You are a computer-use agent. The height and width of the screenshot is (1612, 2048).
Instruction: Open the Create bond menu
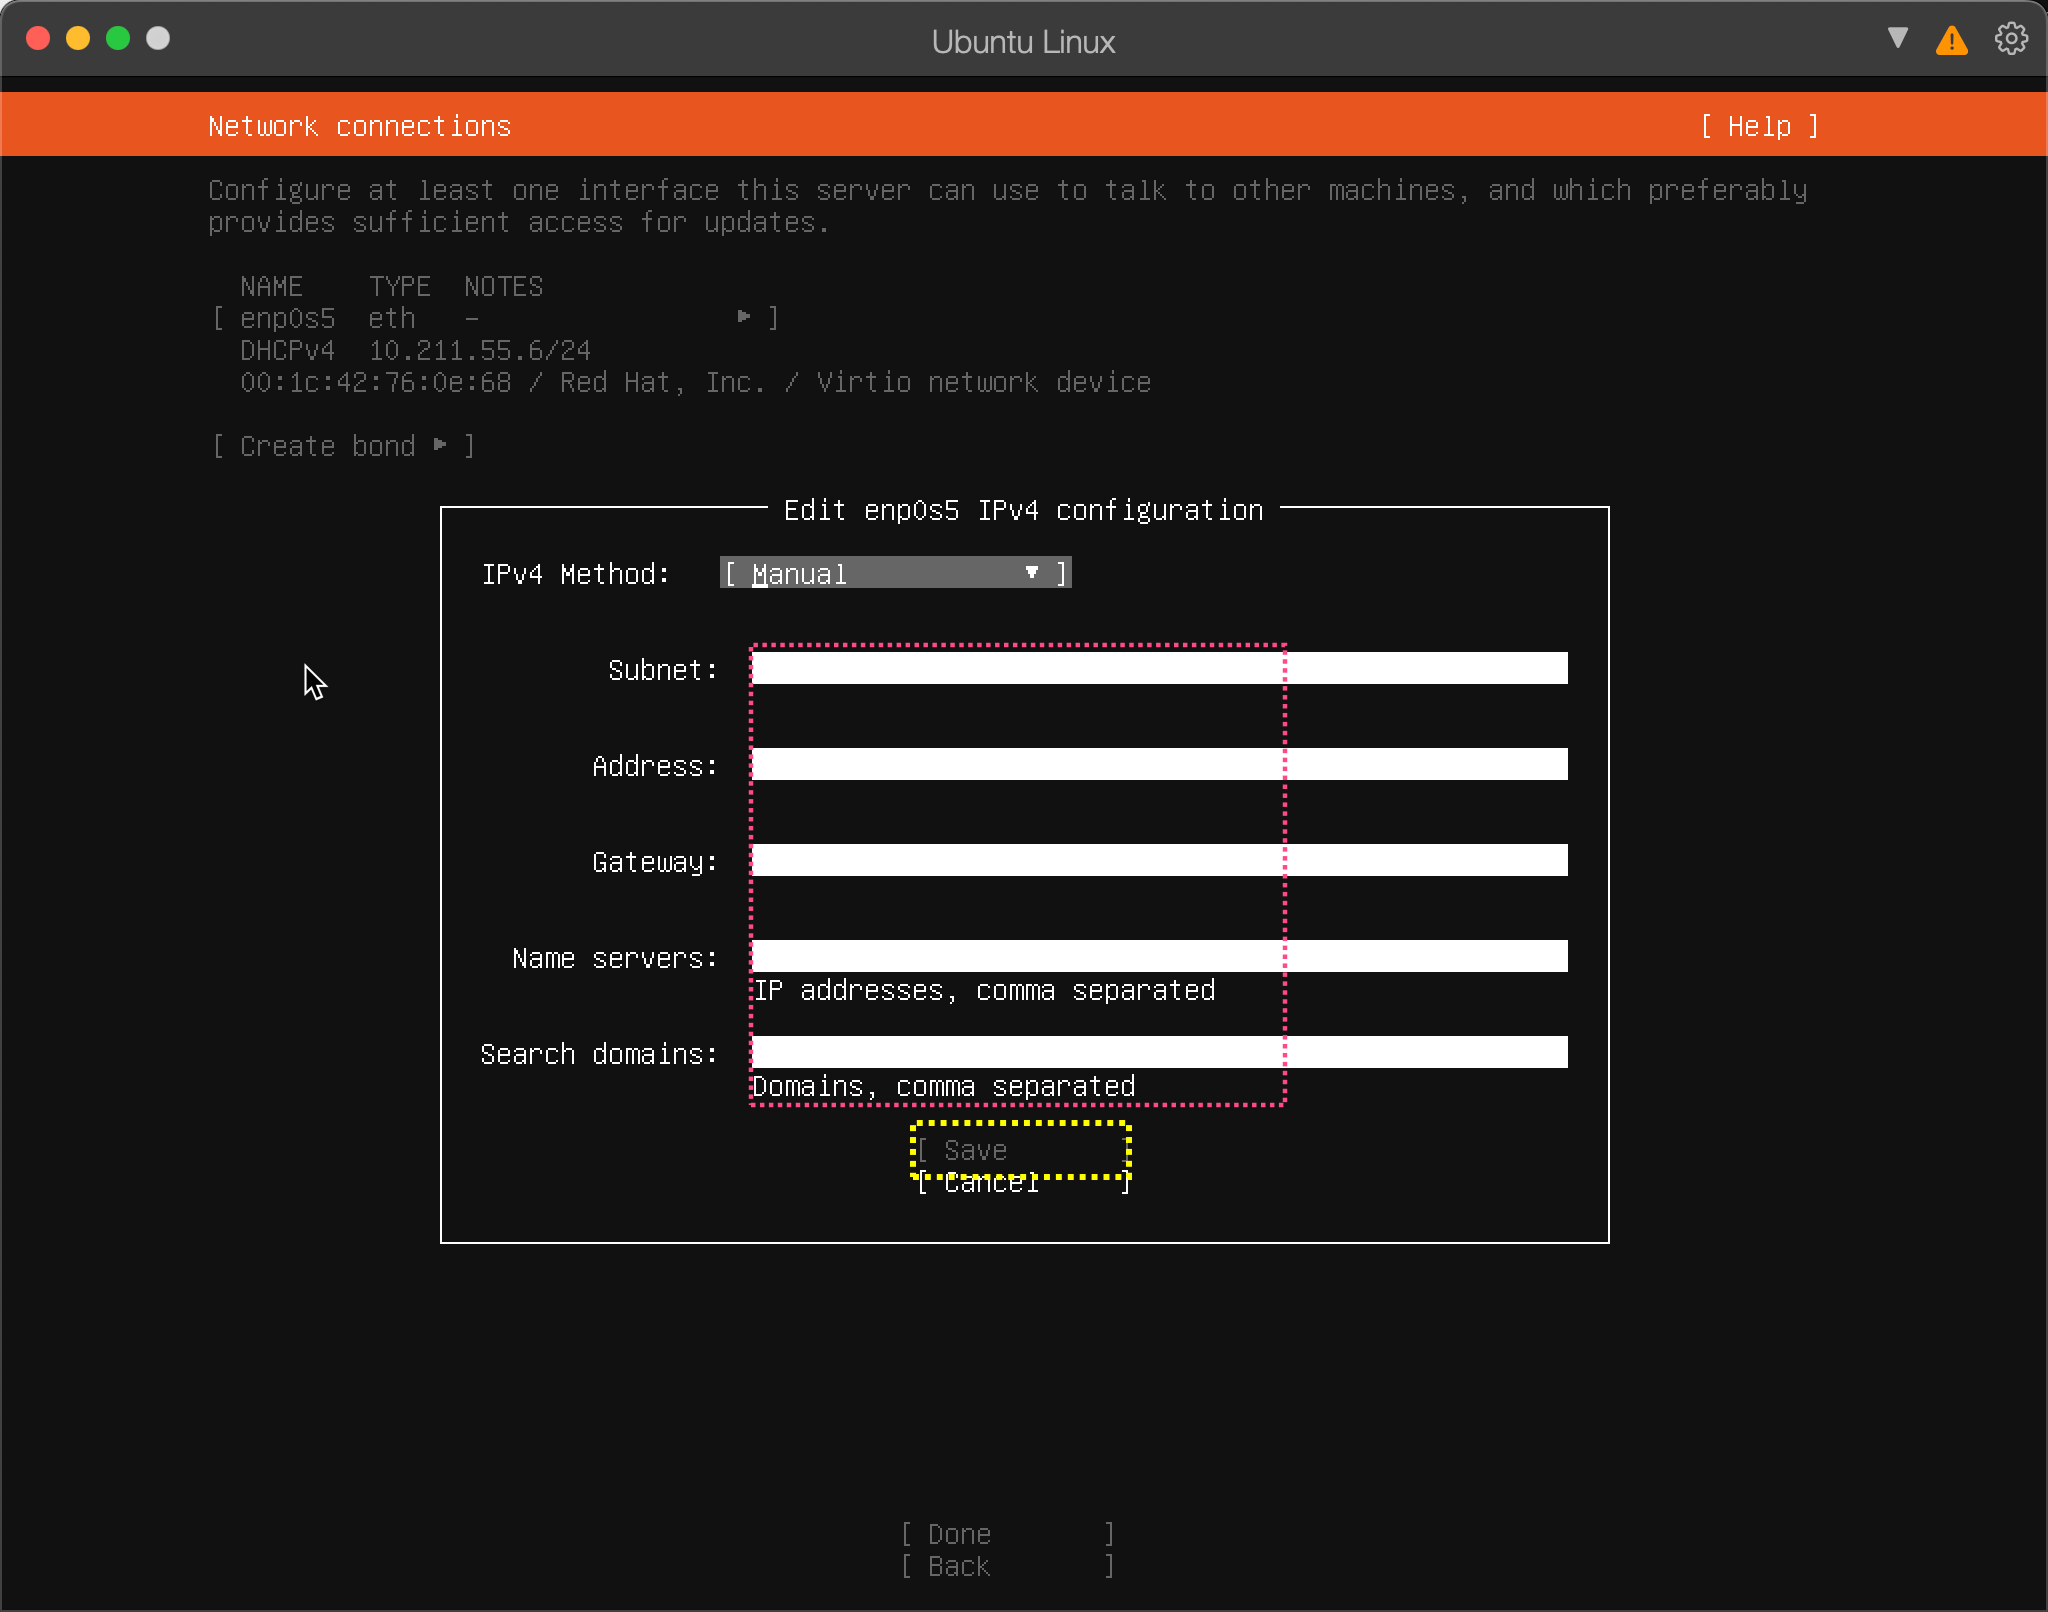coord(343,446)
